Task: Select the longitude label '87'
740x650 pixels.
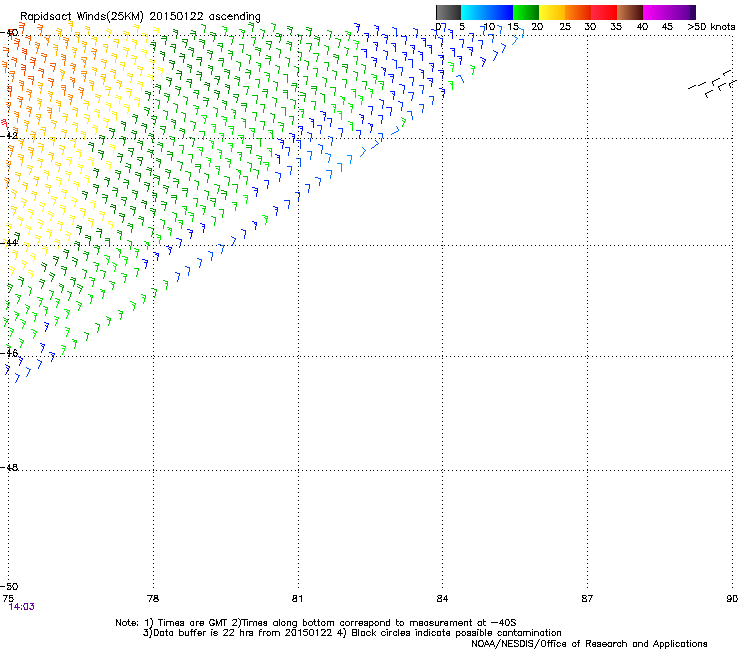Action: point(587,599)
